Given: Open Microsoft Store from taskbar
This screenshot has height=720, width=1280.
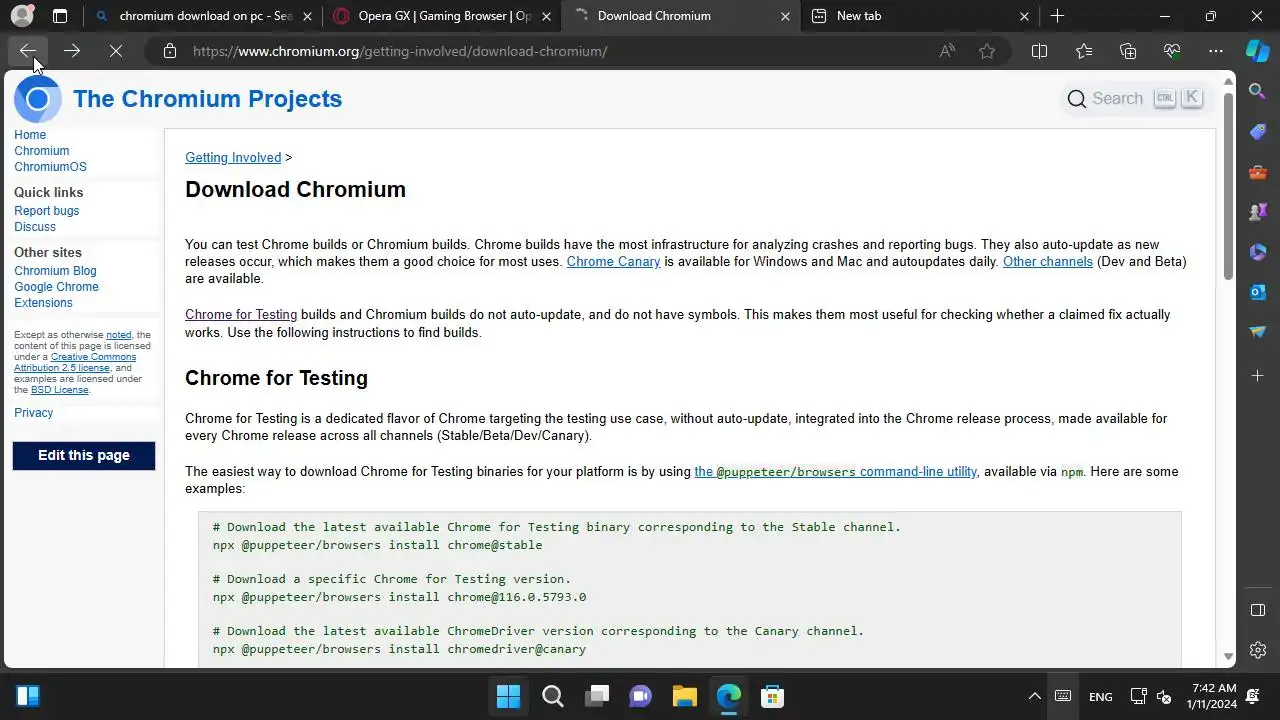Looking at the screenshot, I should tap(772, 696).
